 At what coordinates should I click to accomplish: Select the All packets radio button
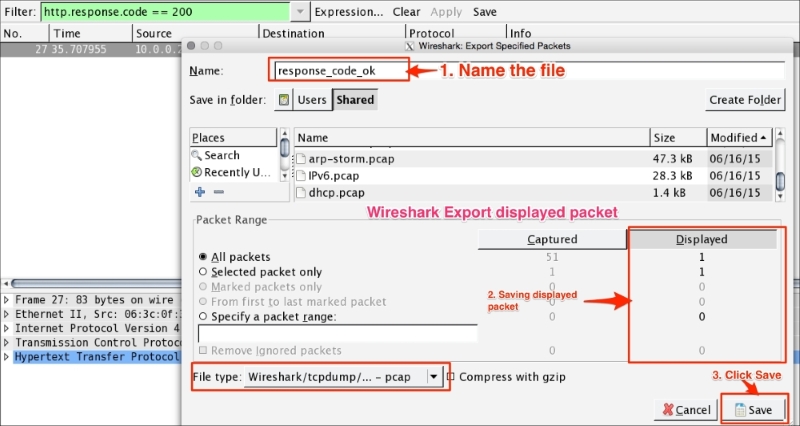(203, 257)
